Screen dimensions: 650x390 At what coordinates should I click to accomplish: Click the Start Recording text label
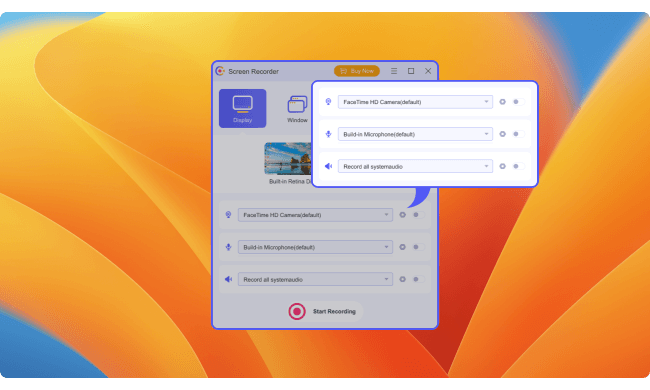[334, 311]
